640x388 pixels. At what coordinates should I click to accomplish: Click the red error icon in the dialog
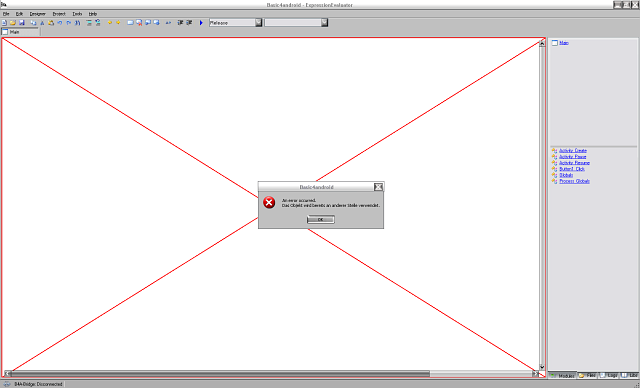coord(269,202)
